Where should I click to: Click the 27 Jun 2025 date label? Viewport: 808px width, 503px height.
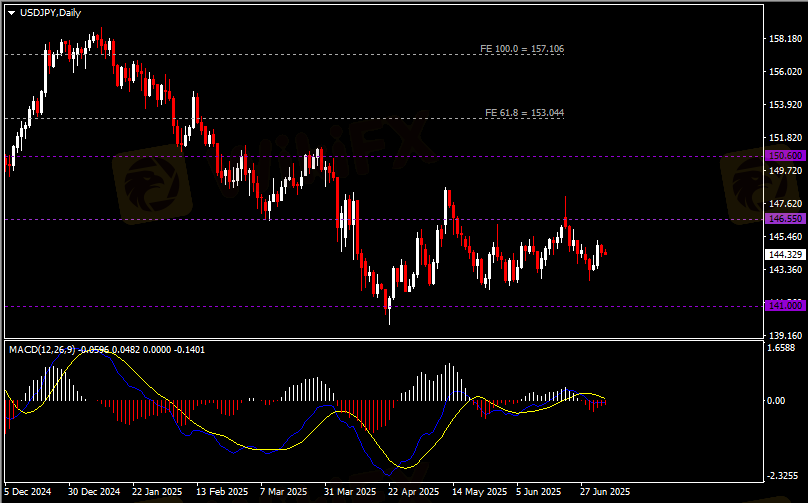tap(605, 492)
